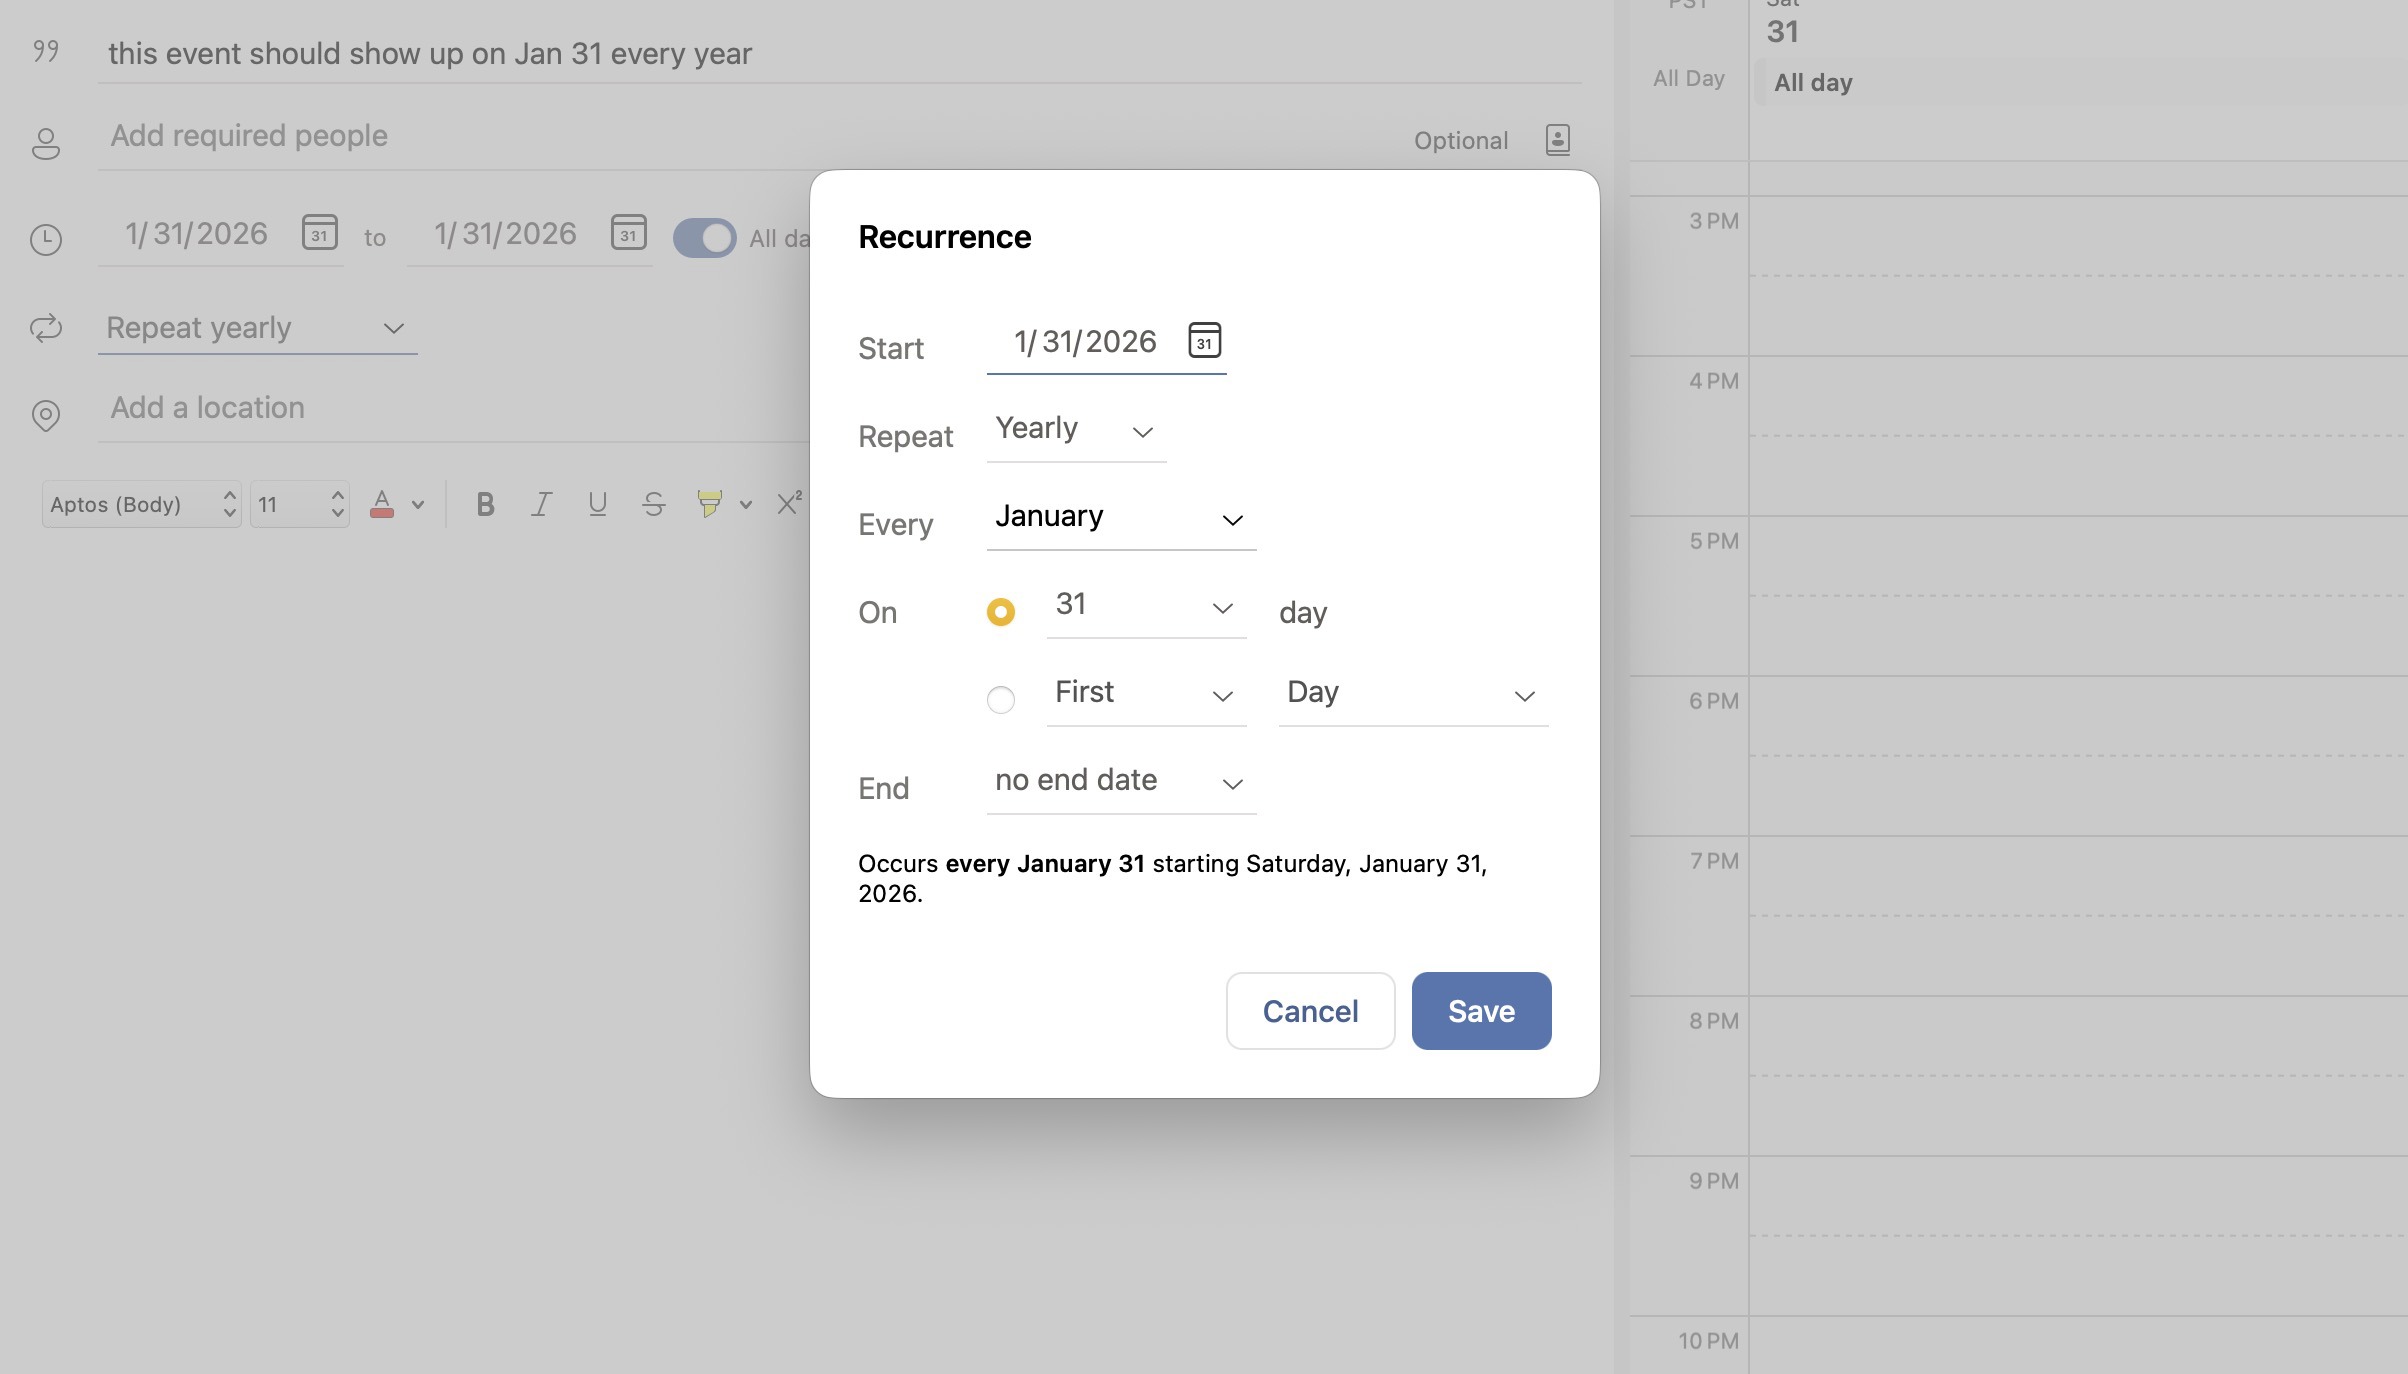The image size is (2408, 1374).
Task: Open the Recurrence start date calendar picker
Action: coord(1204,341)
